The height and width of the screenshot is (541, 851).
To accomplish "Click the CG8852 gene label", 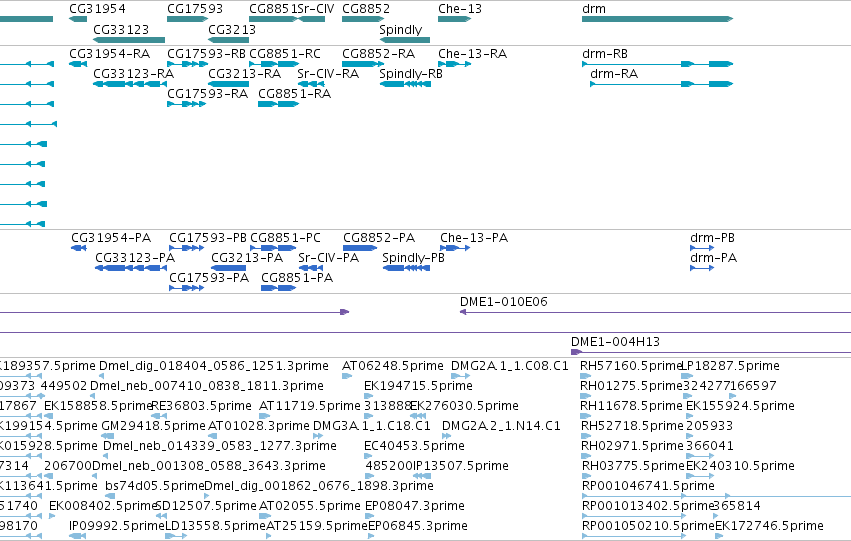I will point(366,9).
